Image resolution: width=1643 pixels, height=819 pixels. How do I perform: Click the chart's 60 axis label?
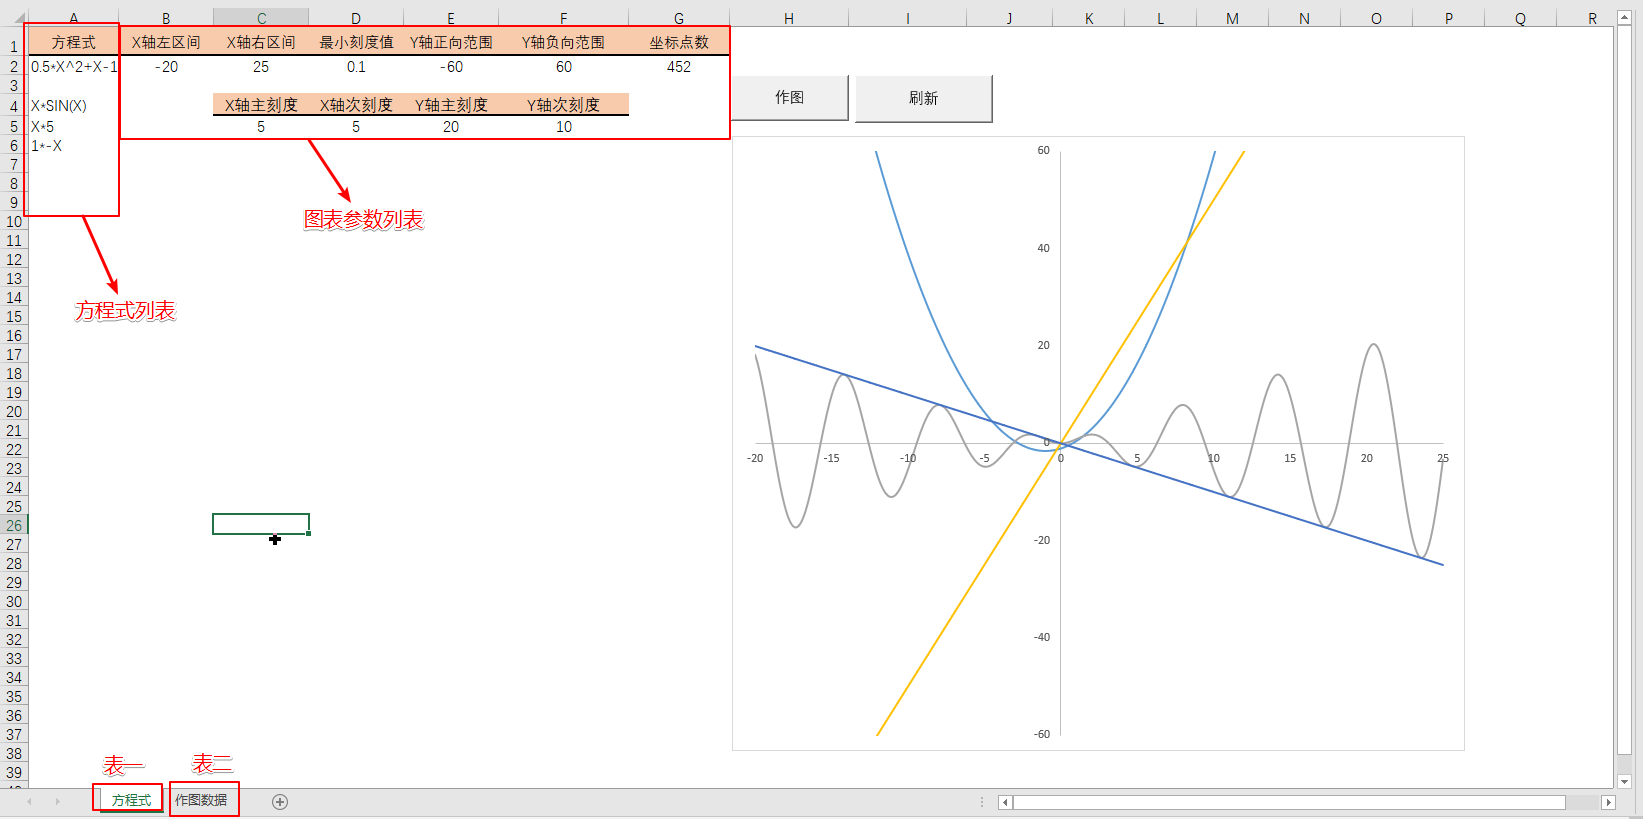pyautogui.click(x=1043, y=150)
